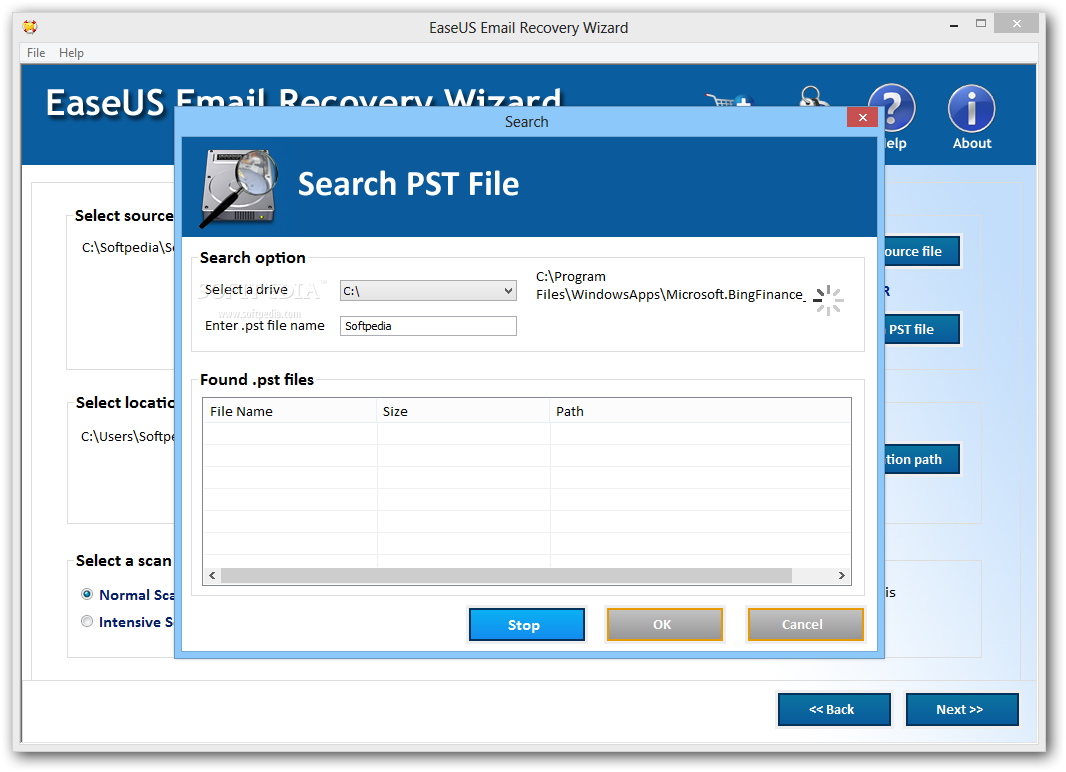Select the Intensive Scan radio button
Image resolution: width=1066 pixels, height=772 pixels.
[87, 621]
